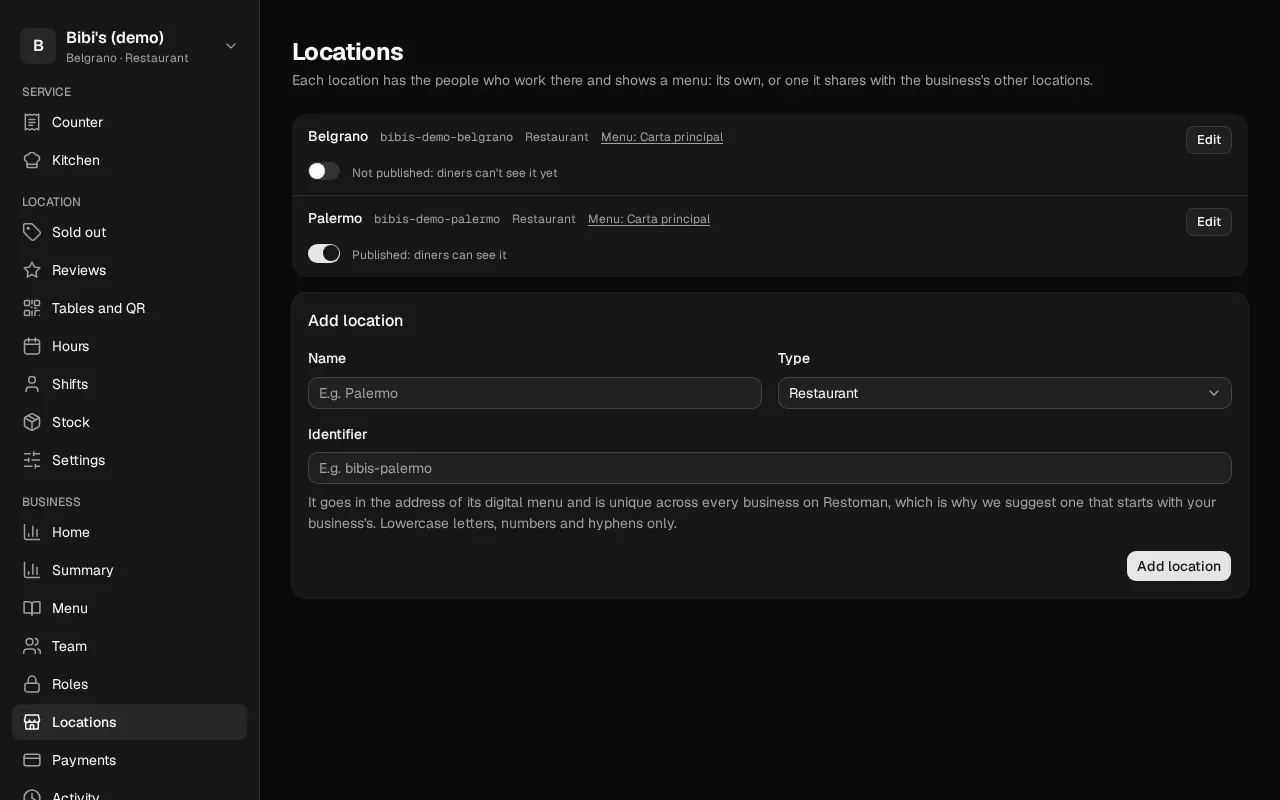Go to Hours page
This screenshot has height=800, width=1280.
(x=130, y=346)
